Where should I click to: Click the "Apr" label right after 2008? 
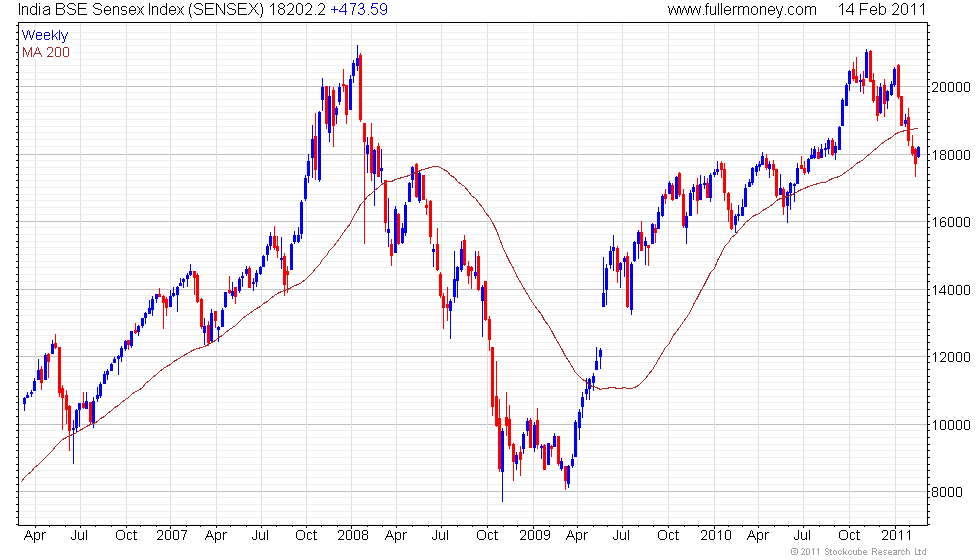[x=396, y=536]
